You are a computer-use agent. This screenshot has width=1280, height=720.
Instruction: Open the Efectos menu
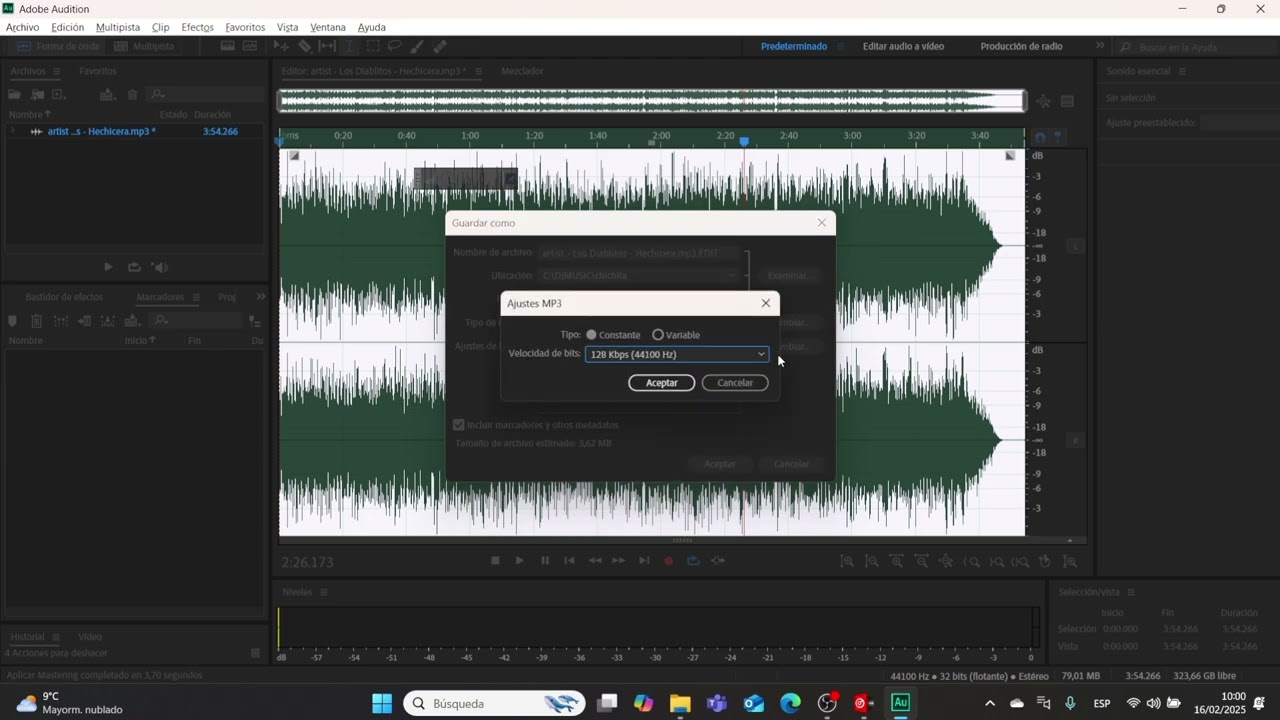coord(197,27)
